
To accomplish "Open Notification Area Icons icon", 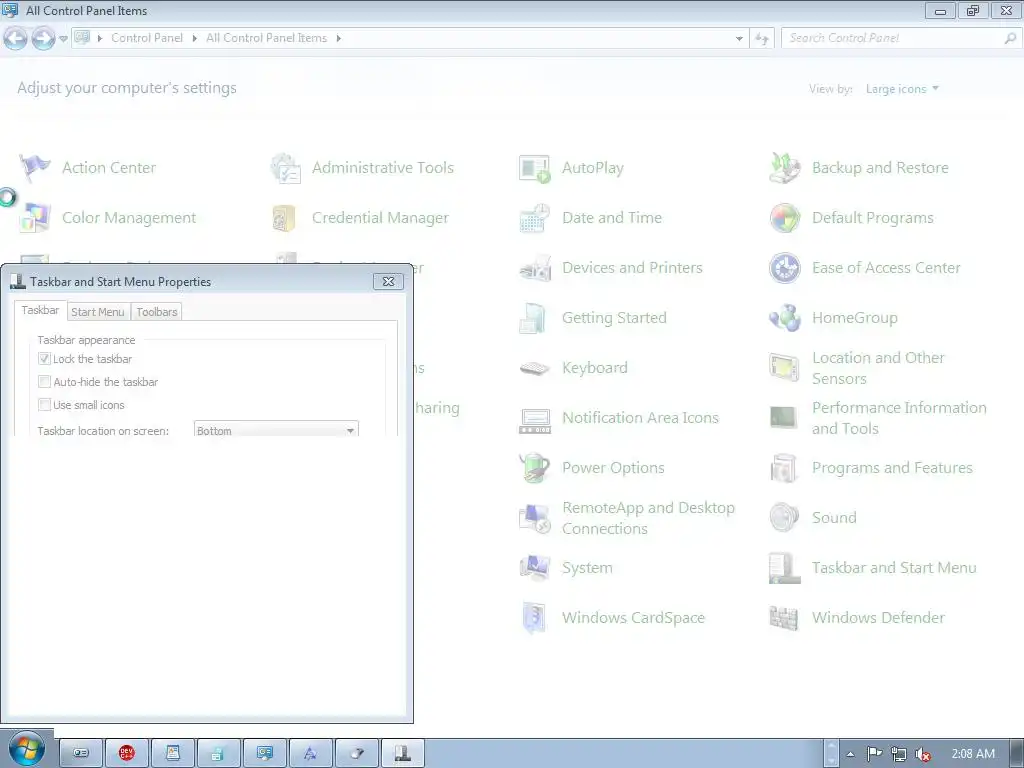I will click(x=535, y=419).
